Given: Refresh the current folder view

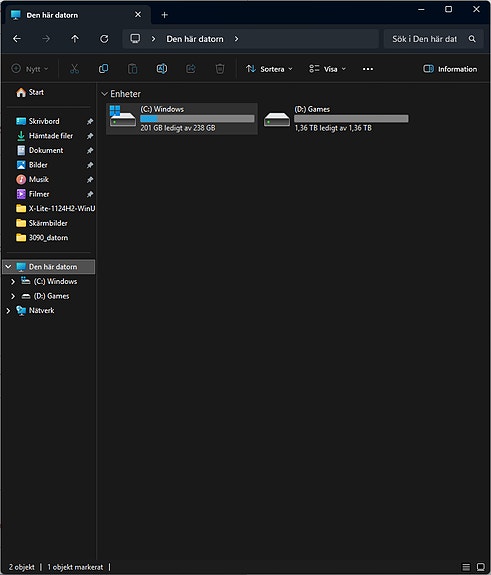Looking at the screenshot, I should tap(104, 39).
